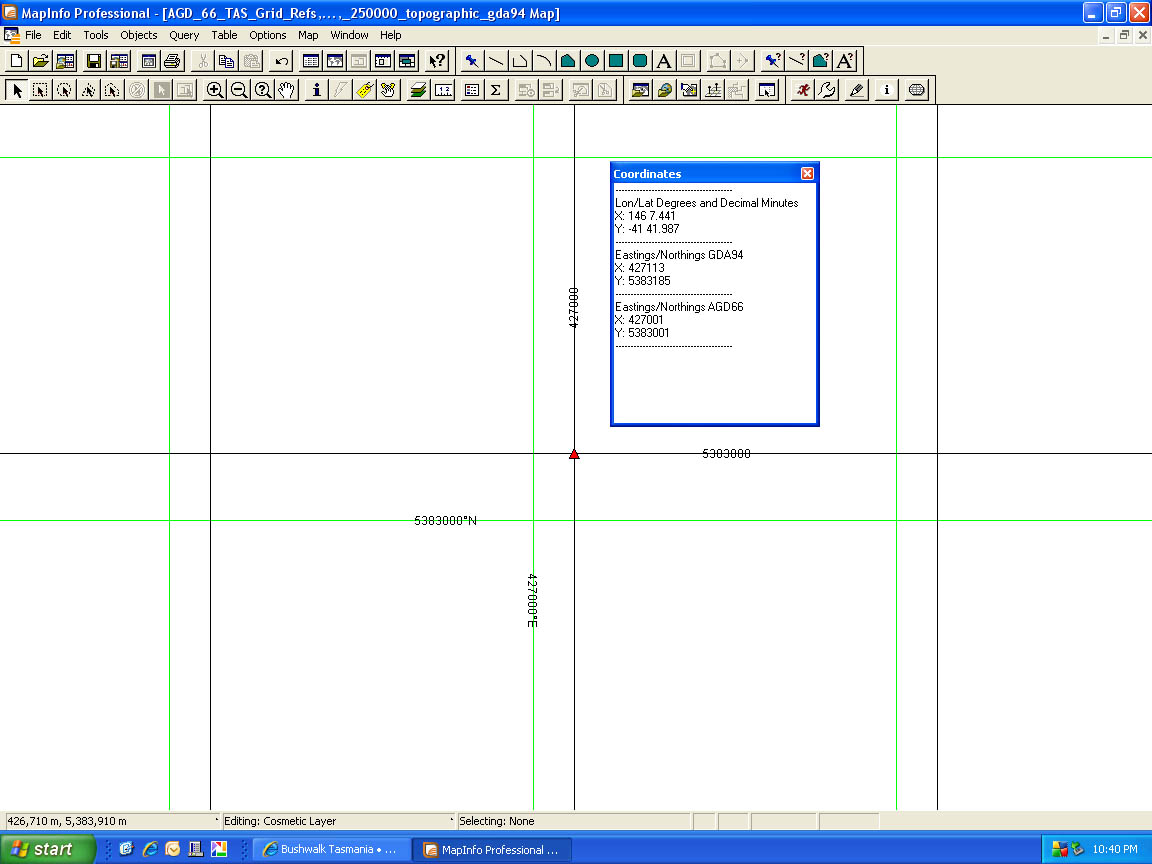This screenshot has width=1152, height=864.
Task: Choose the Marquee Select tool
Action: coord(40,90)
